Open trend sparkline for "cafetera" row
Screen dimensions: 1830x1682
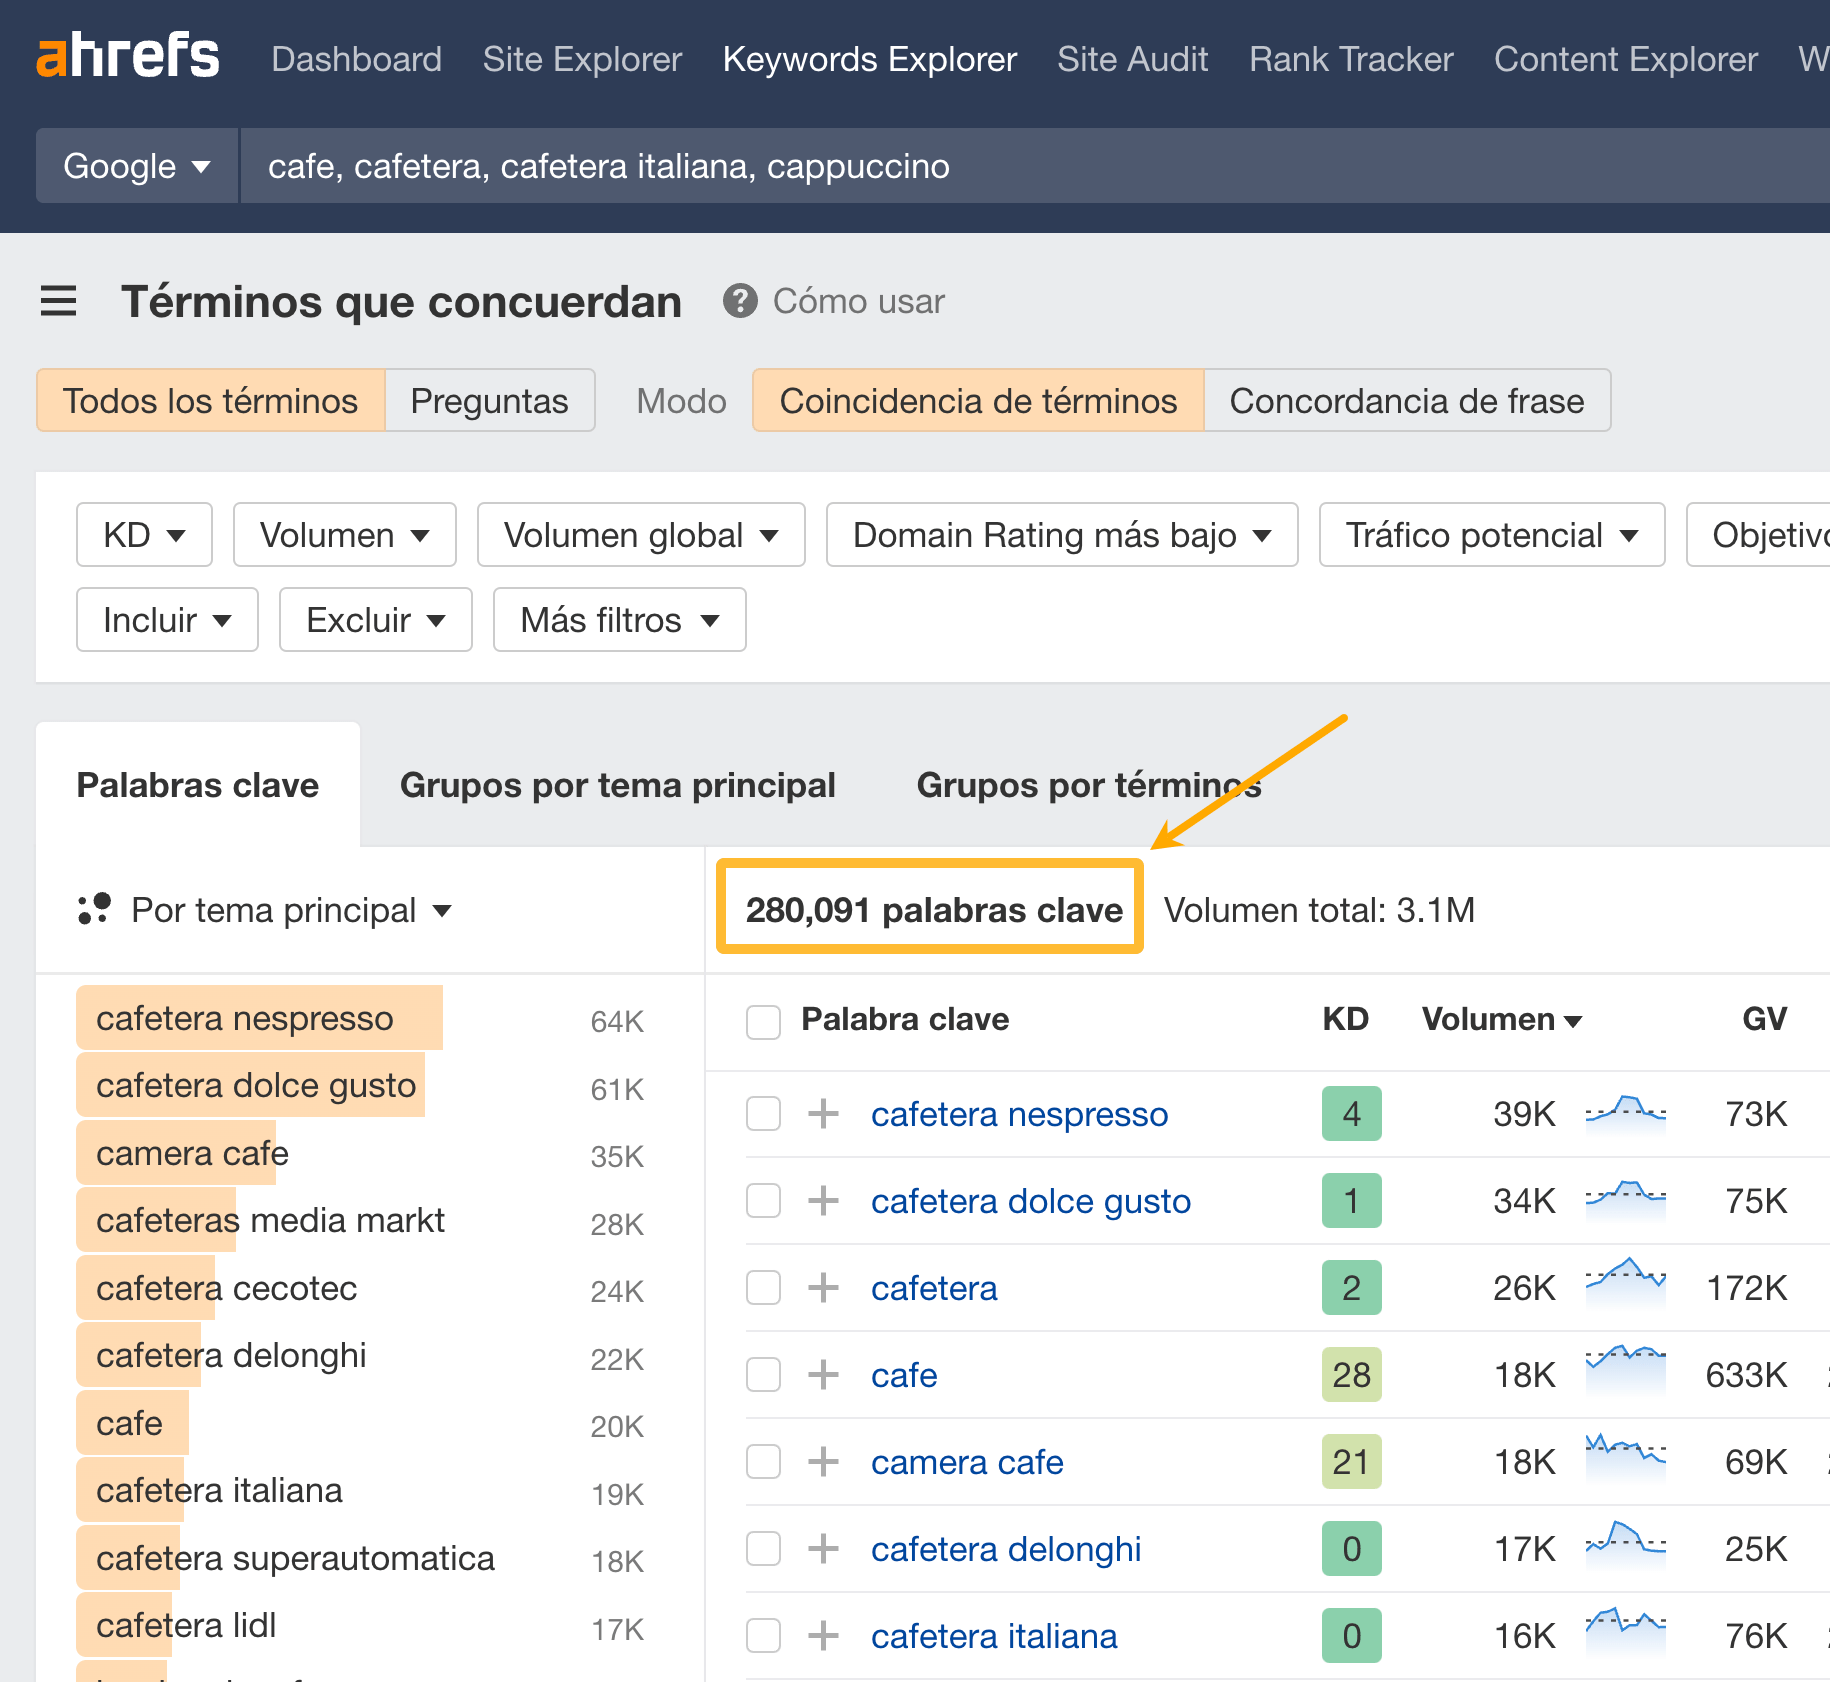coord(1624,1287)
